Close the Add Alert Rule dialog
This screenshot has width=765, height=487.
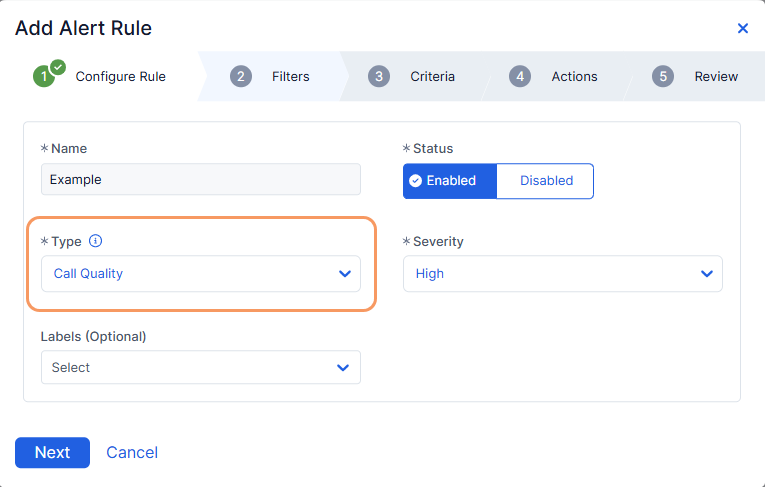click(743, 28)
